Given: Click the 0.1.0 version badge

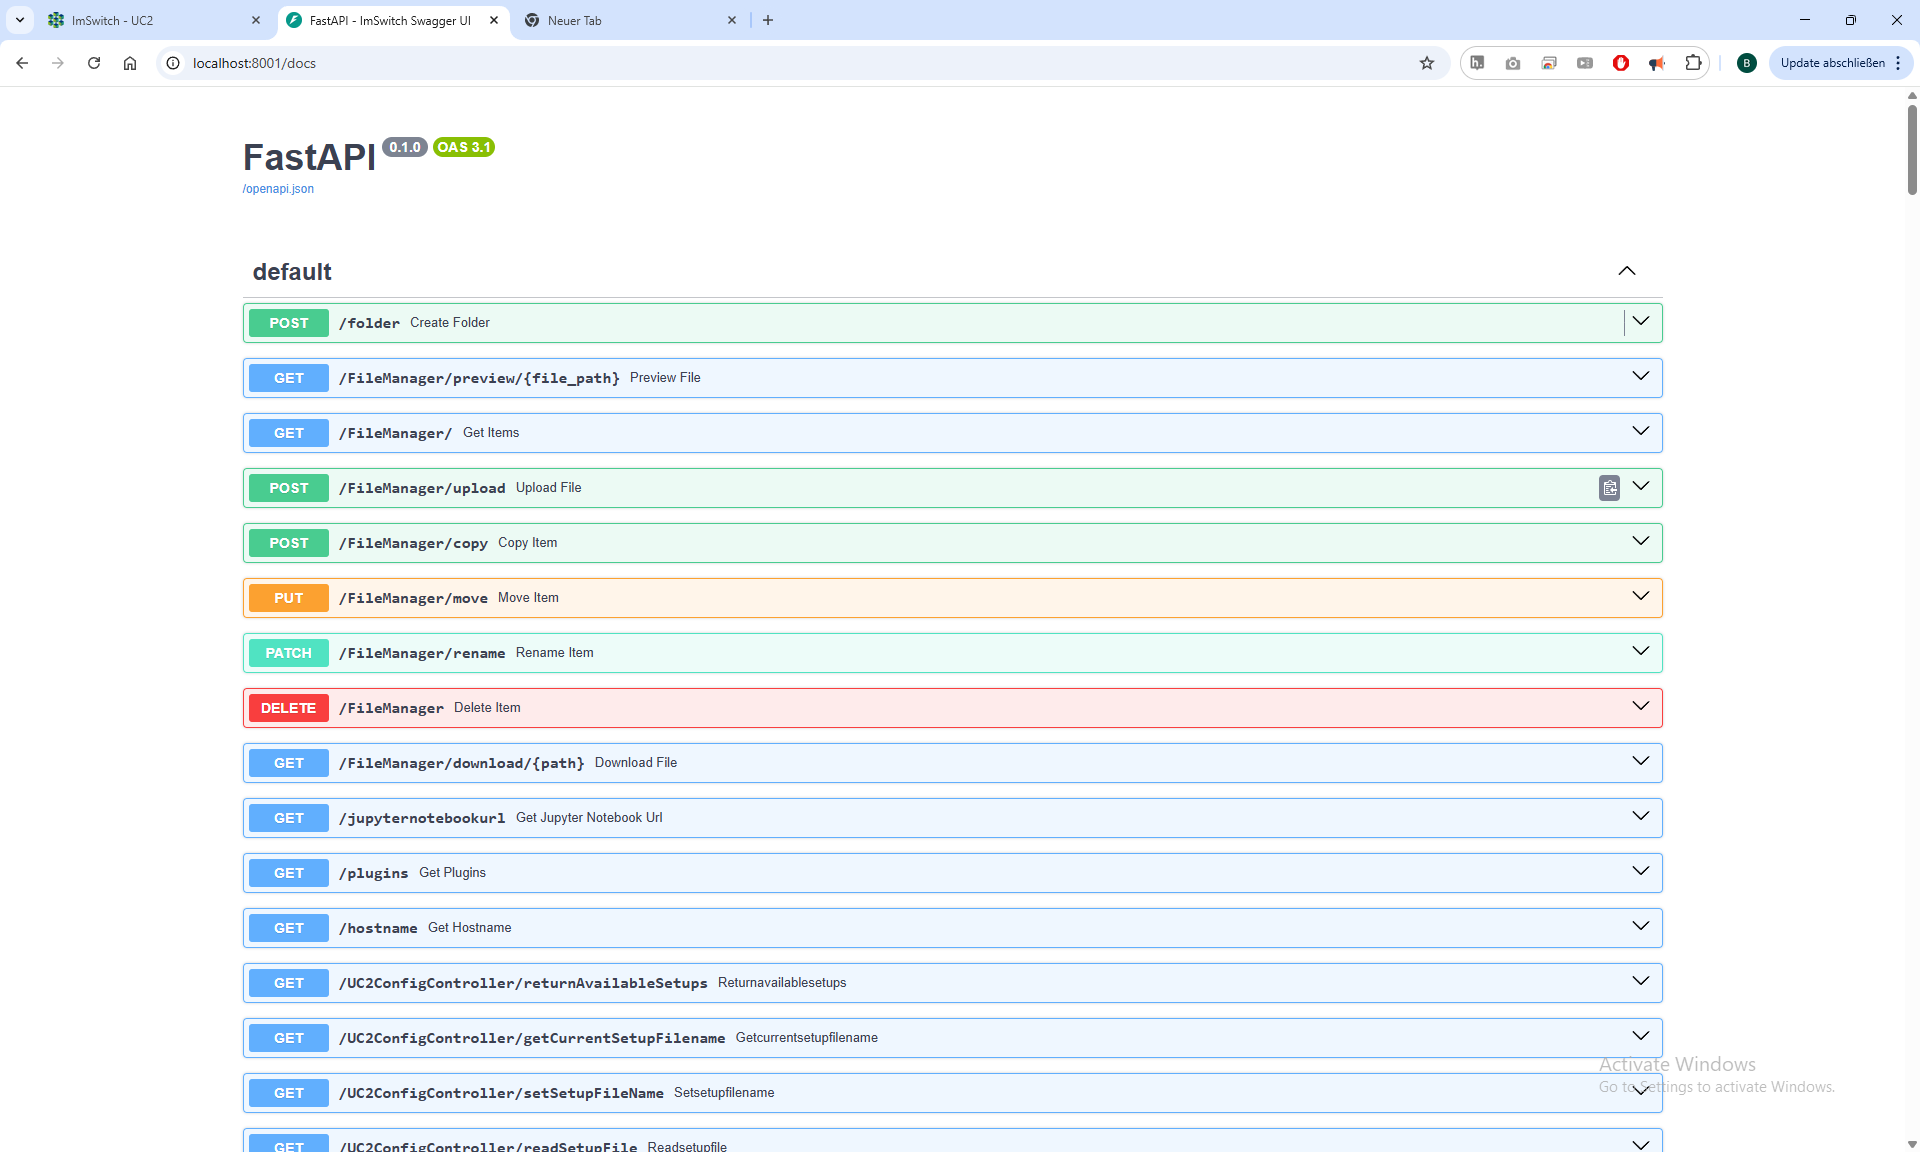Looking at the screenshot, I should coord(405,147).
